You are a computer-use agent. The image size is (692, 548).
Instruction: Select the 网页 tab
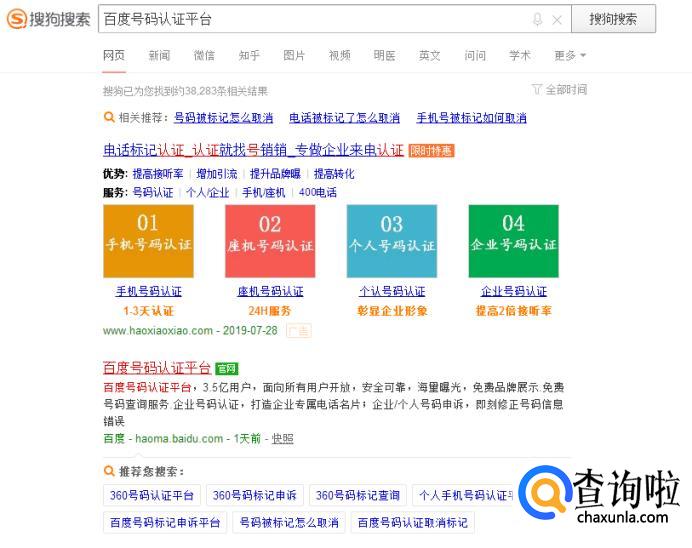point(114,56)
